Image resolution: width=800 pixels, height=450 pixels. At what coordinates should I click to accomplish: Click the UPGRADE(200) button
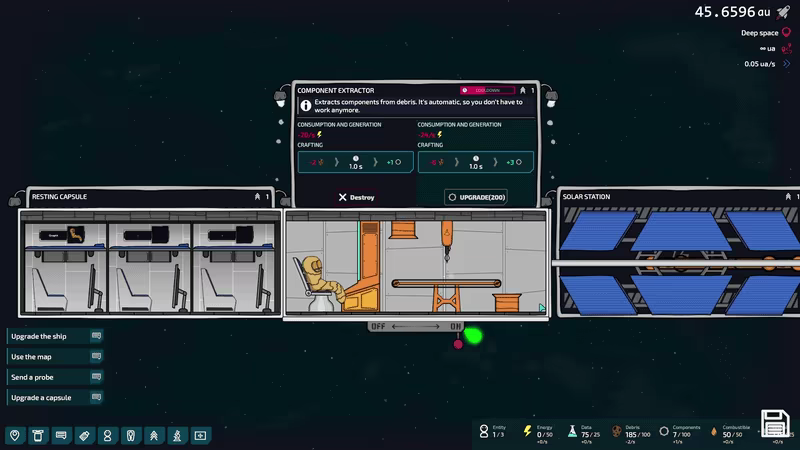[476, 197]
